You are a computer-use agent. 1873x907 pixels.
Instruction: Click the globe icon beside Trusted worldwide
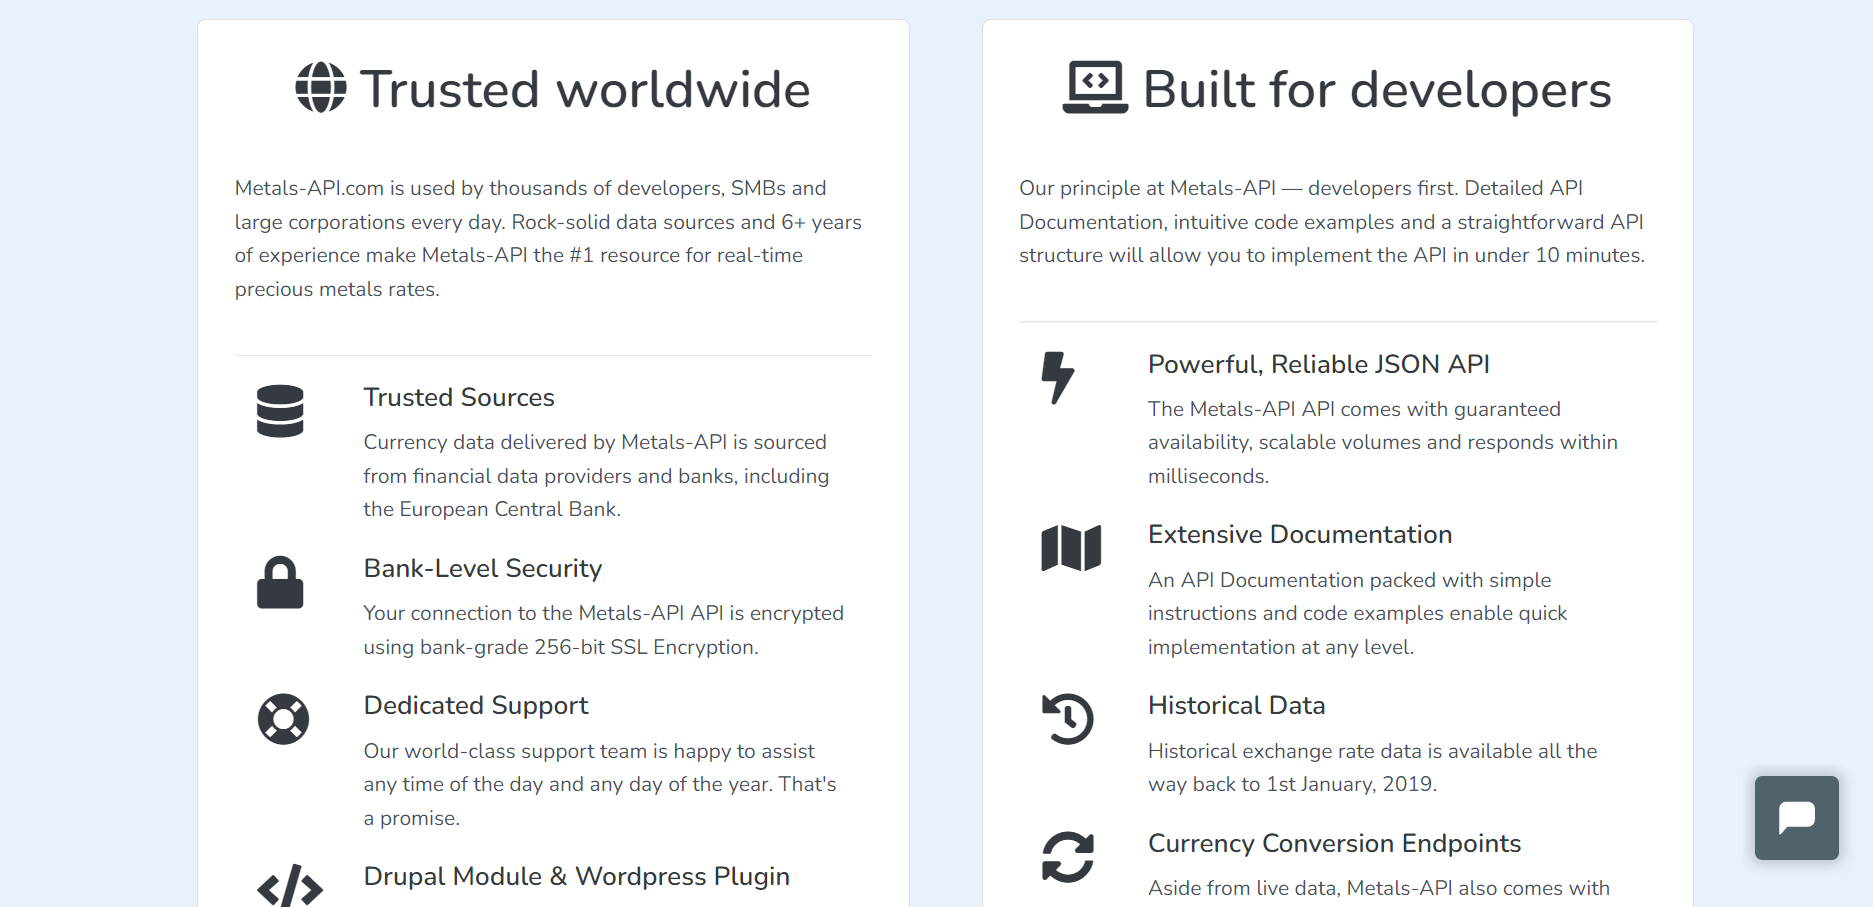[321, 88]
